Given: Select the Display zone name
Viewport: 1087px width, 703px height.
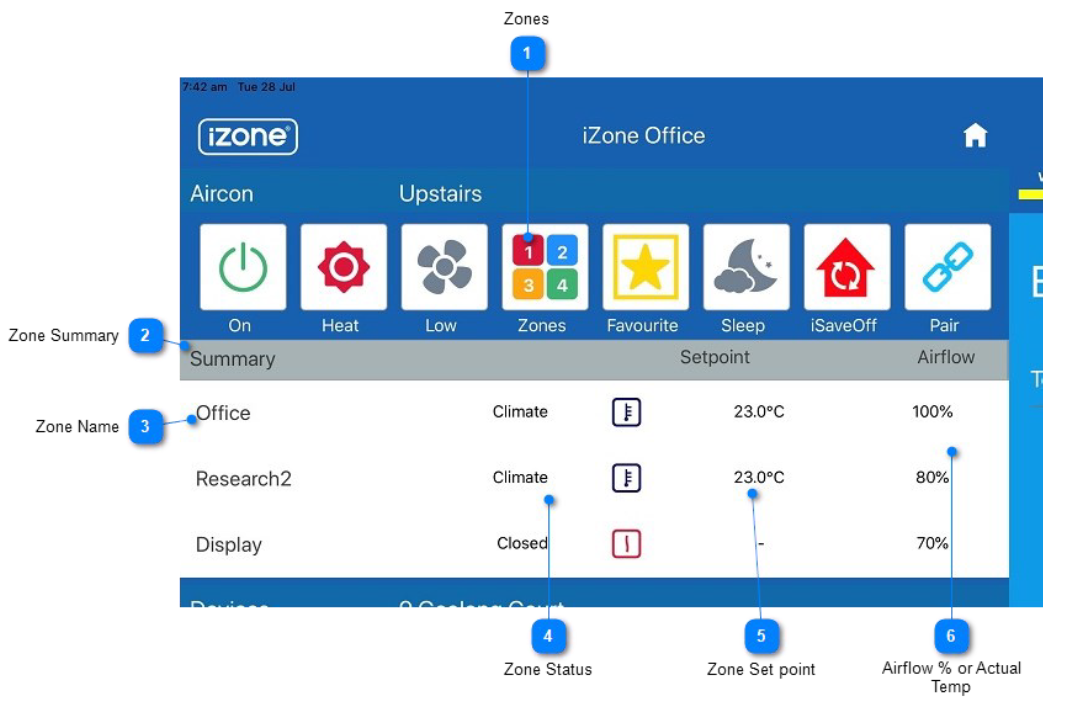Looking at the screenshot, I should click(229, 545).
